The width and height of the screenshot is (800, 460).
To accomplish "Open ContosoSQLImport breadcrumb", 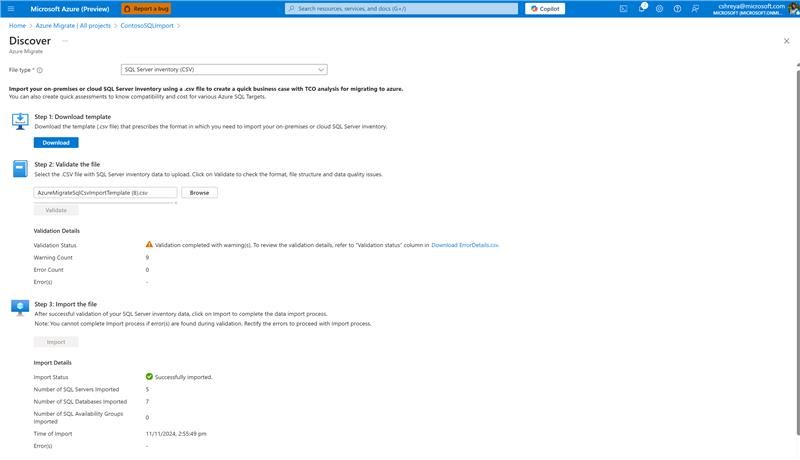I will click(147, 25).
